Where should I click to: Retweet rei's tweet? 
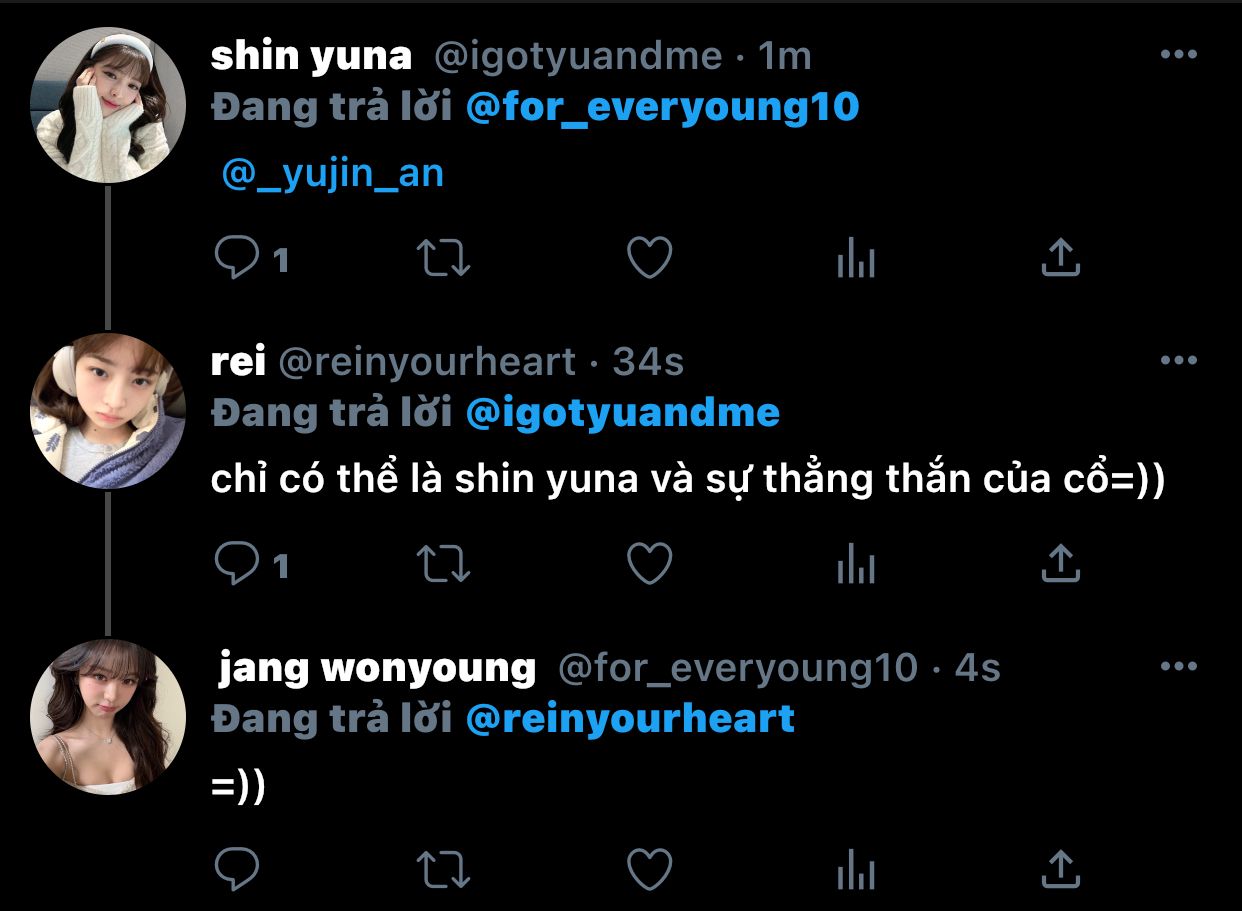point(443,564)
